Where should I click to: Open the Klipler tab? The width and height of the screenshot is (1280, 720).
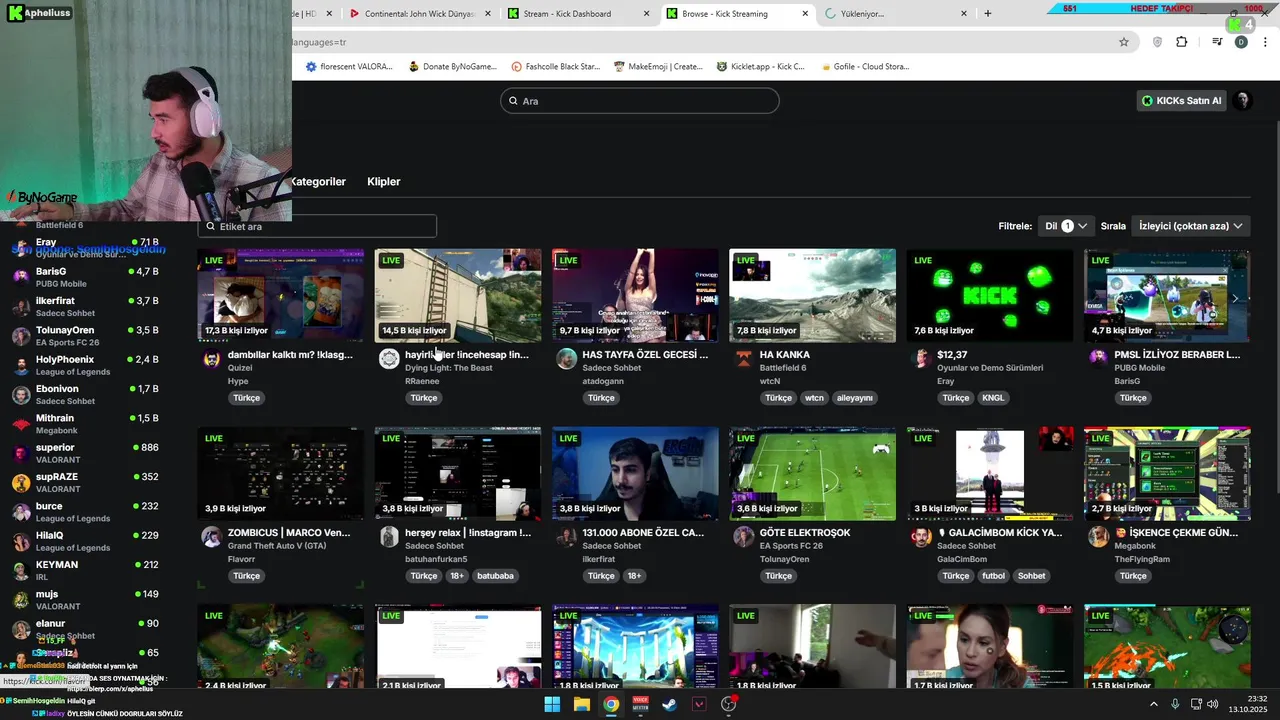pos(384,181)
